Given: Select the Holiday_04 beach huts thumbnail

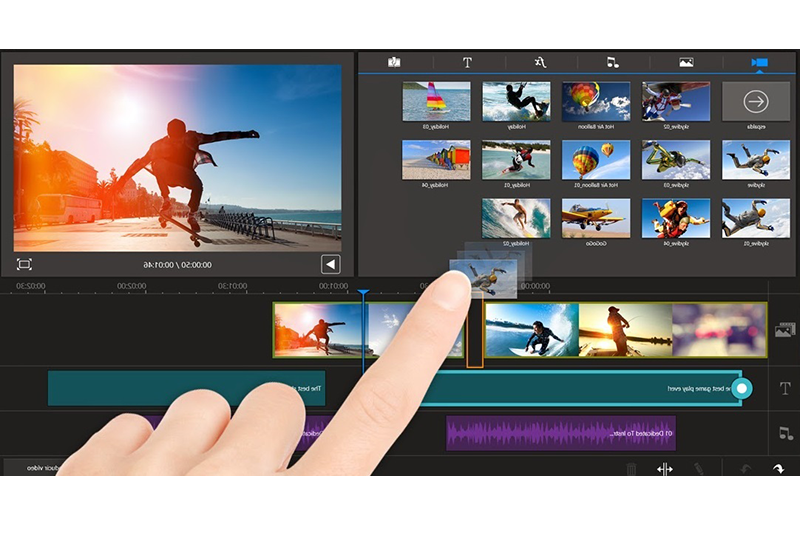Looking at the screenshot, I should pyautogui.click(x=436, y=160).
